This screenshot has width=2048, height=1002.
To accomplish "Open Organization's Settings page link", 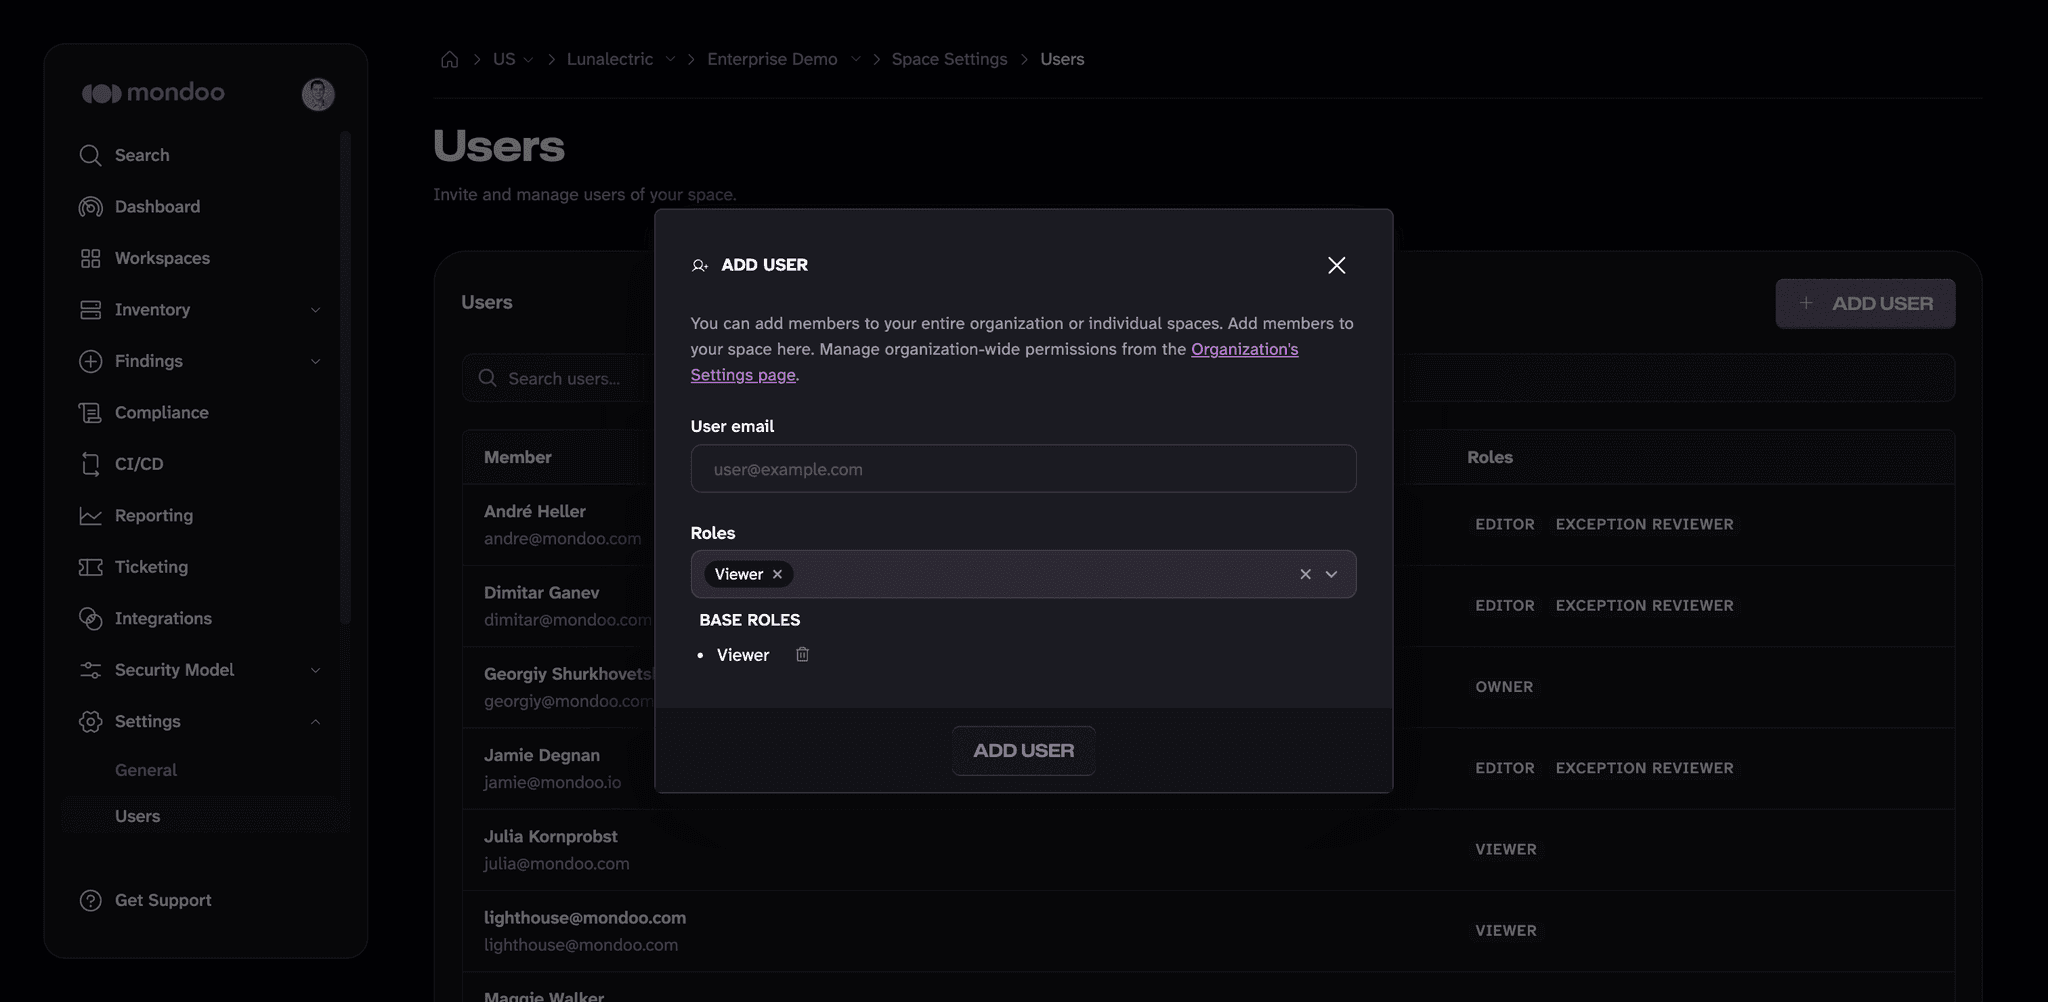I will (1244, 349).
